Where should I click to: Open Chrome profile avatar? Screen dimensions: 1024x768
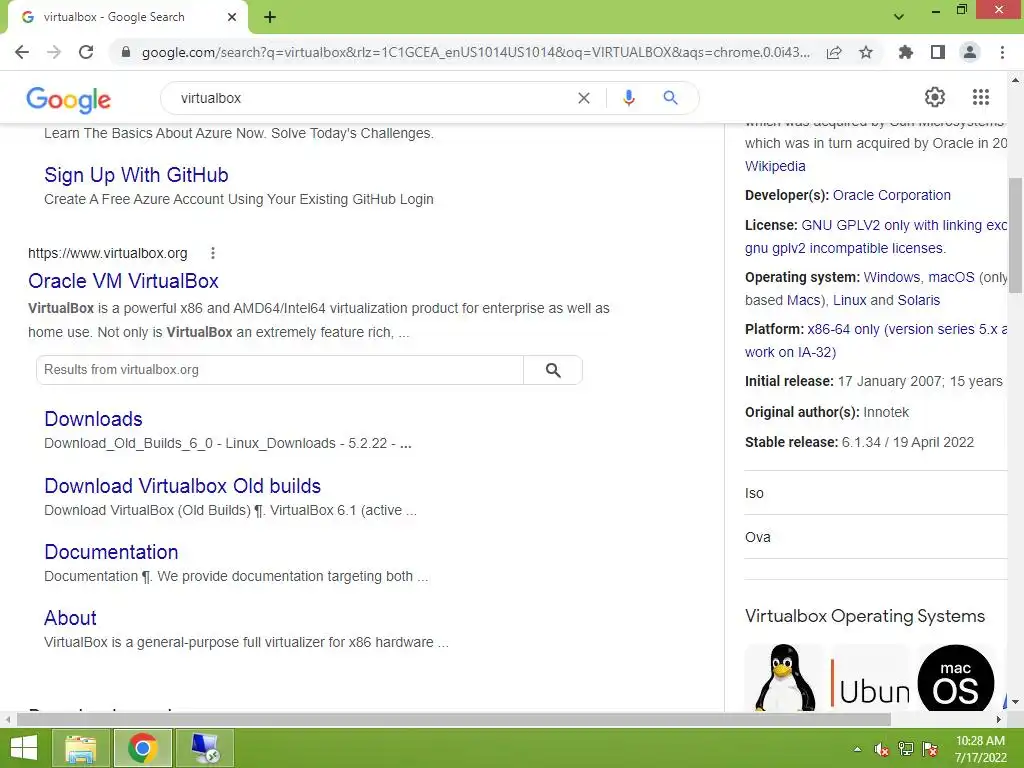970,52
